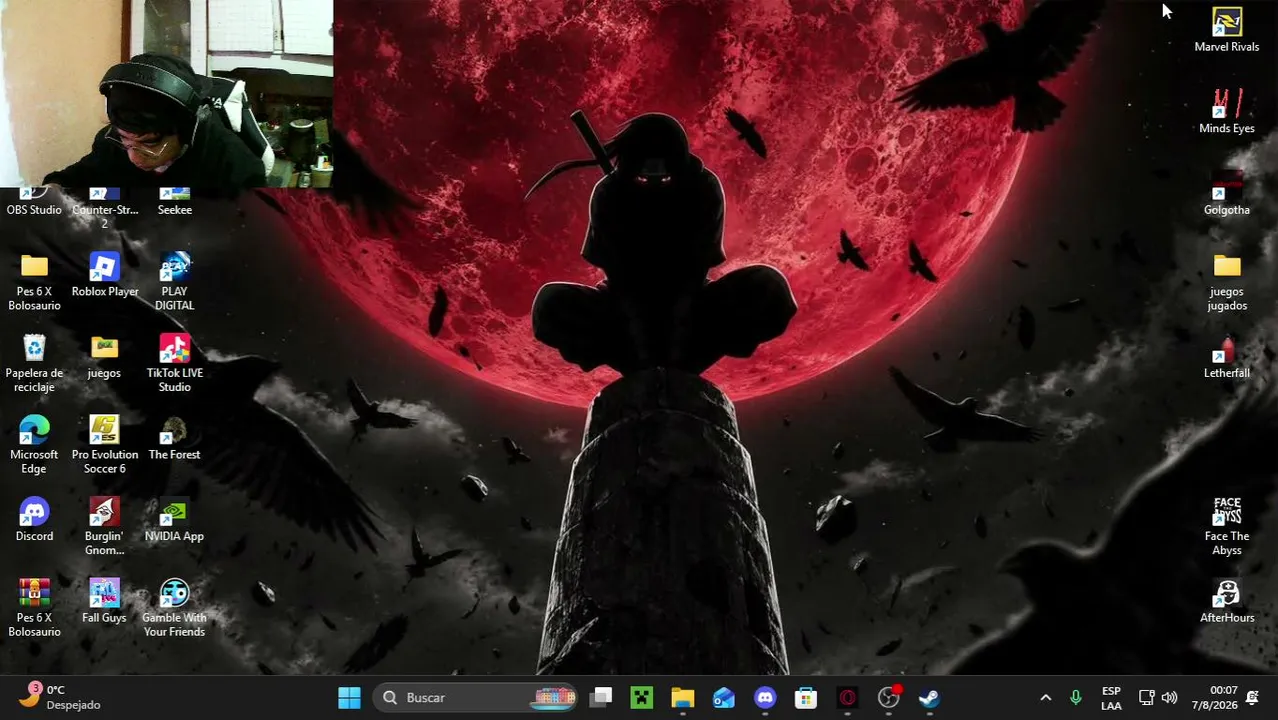Screen dimensions: 1278x720
Task: Expand the hidden system tray icons
Action: [x=1045, y=698]
